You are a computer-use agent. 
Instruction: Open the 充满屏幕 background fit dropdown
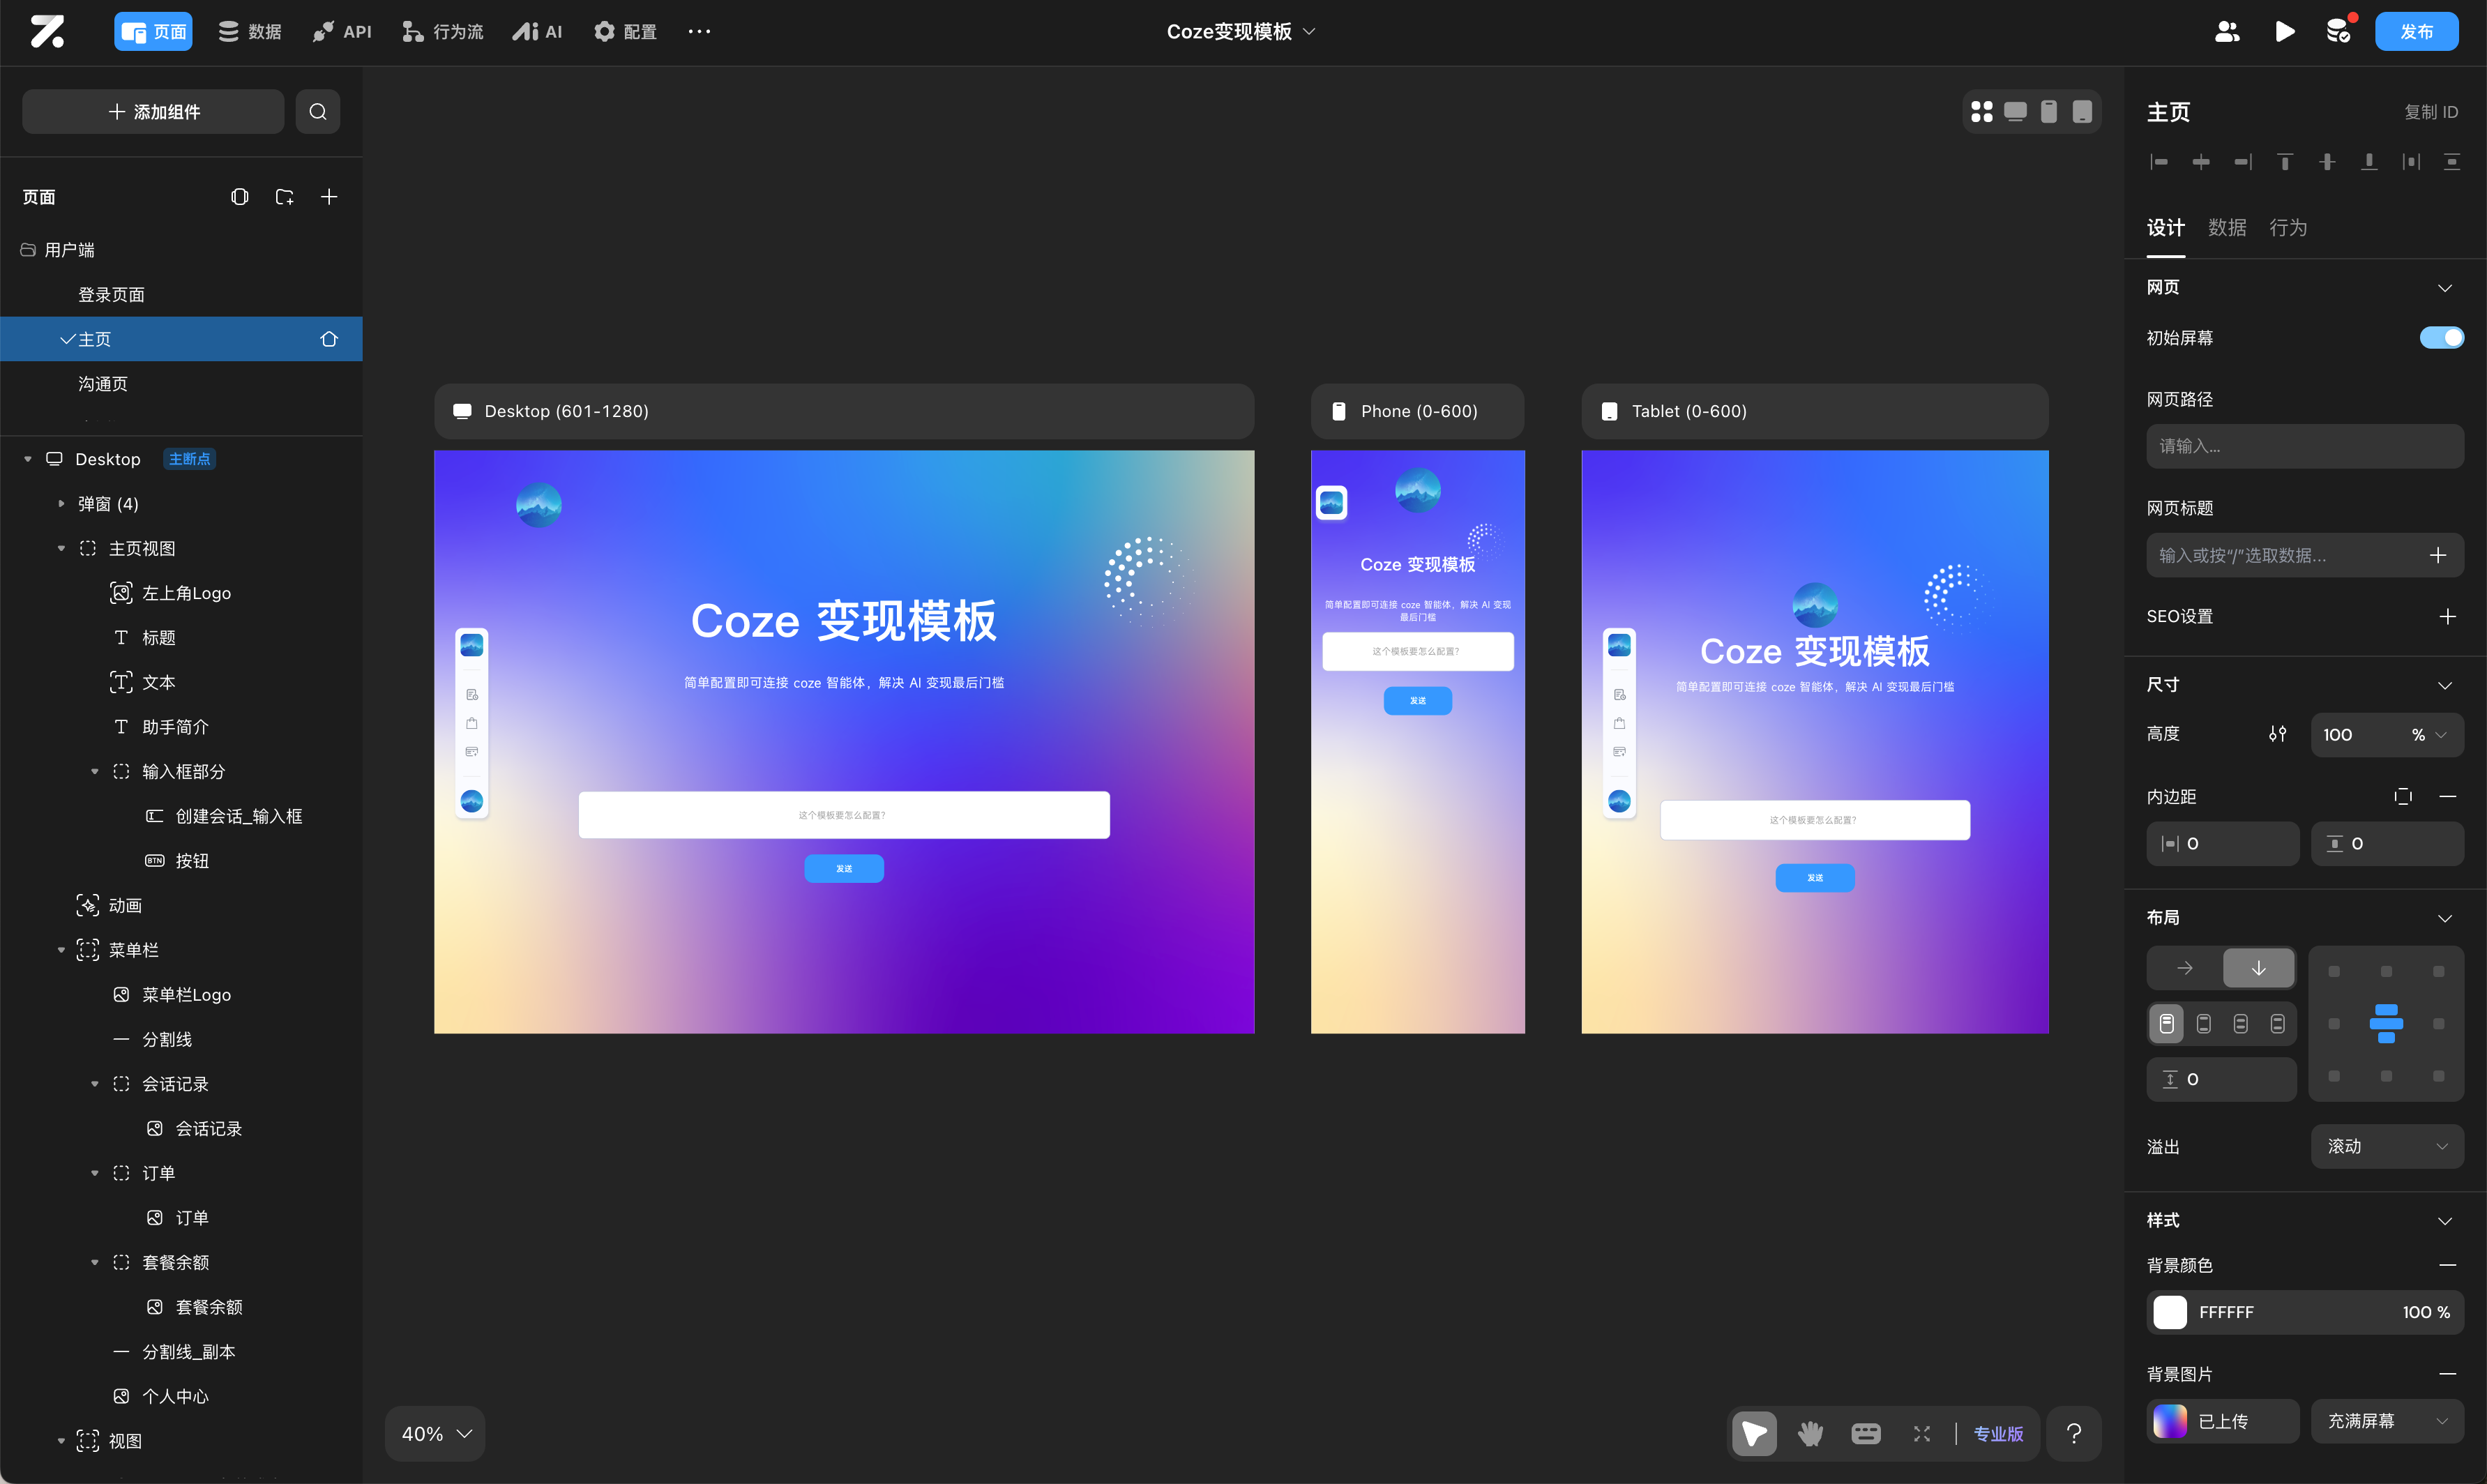[x=2387, y=1421]
